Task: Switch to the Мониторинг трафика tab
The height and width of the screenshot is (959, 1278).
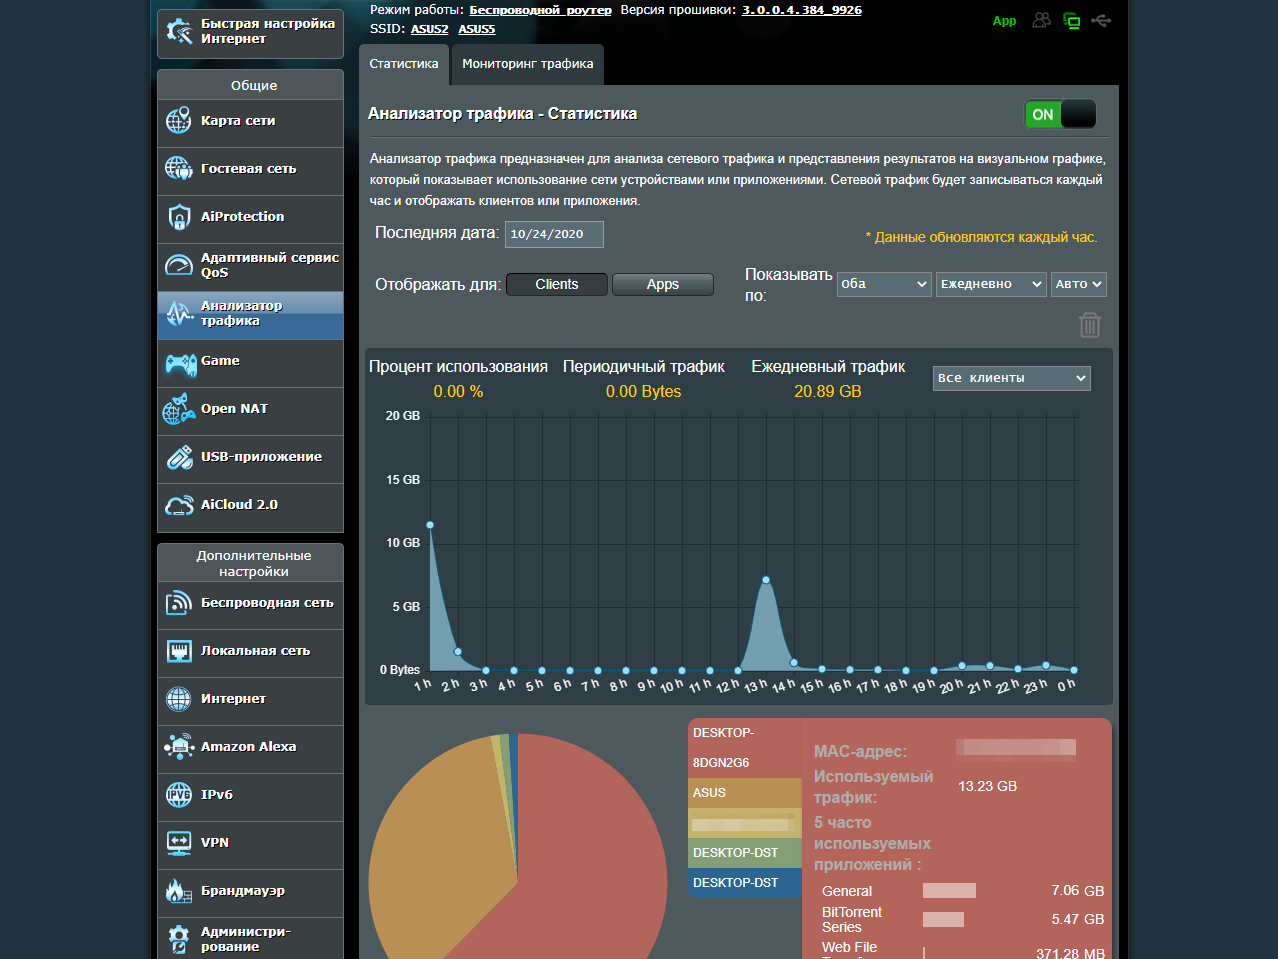Action: click(x=528, y=64)
